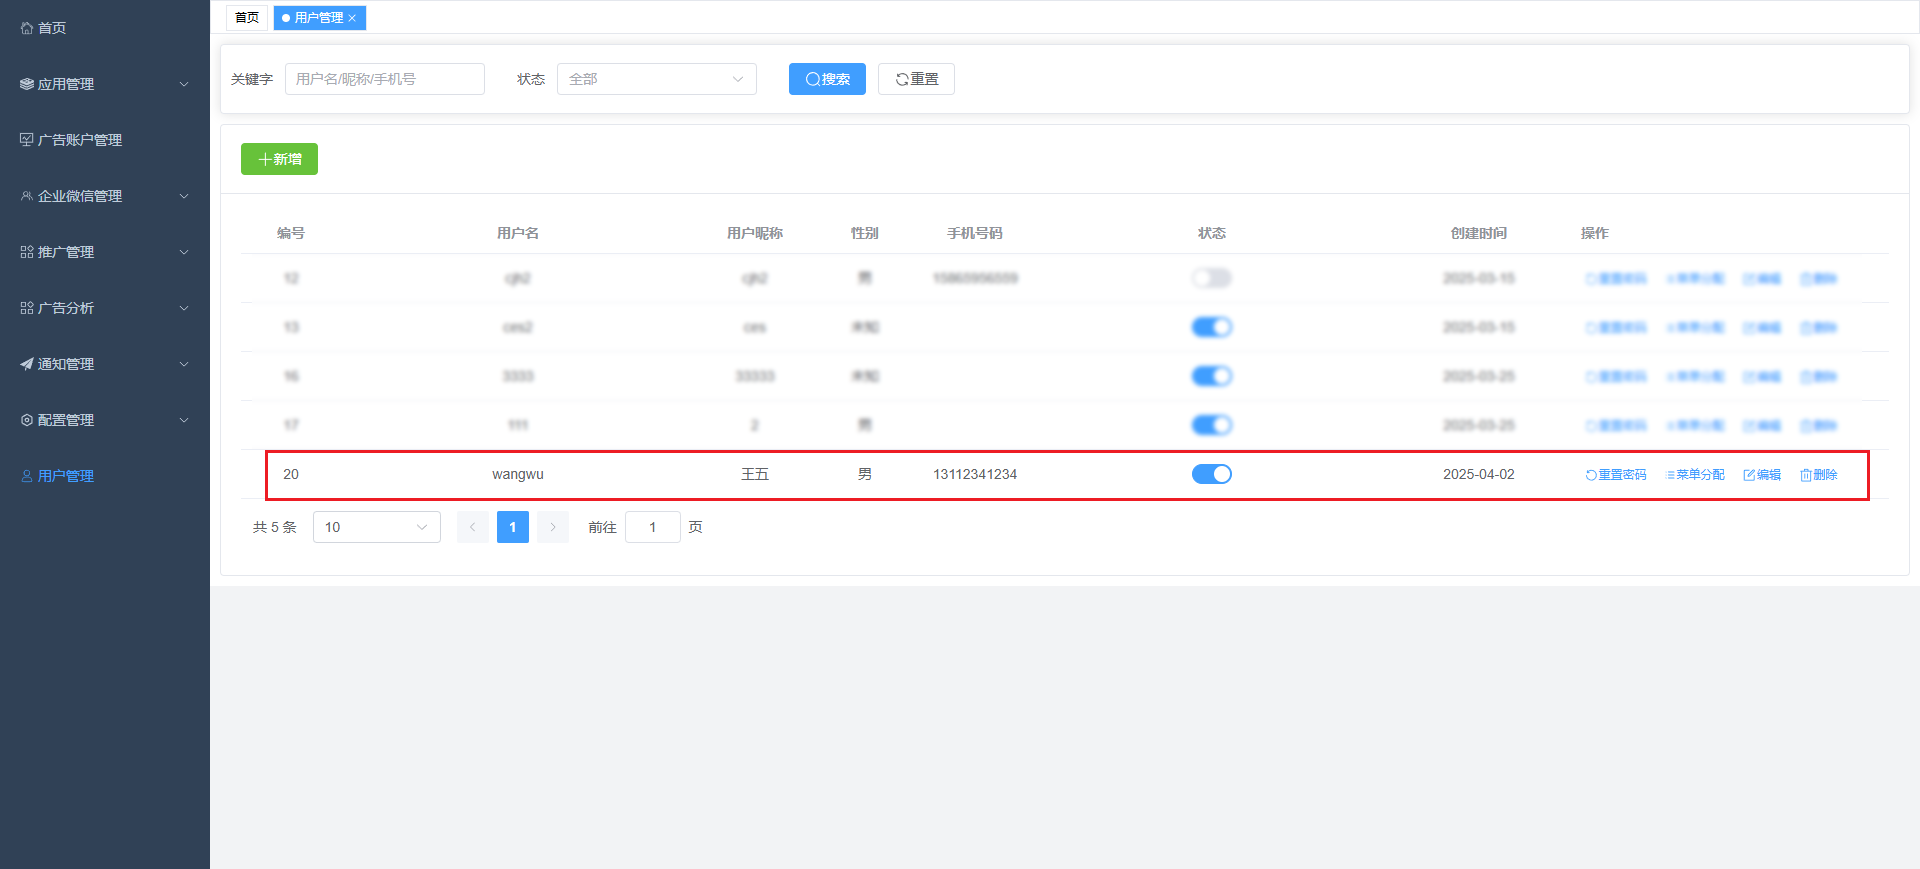Open the page size dropdown showing 10
1920x869 pixels.
coord(376,527)
